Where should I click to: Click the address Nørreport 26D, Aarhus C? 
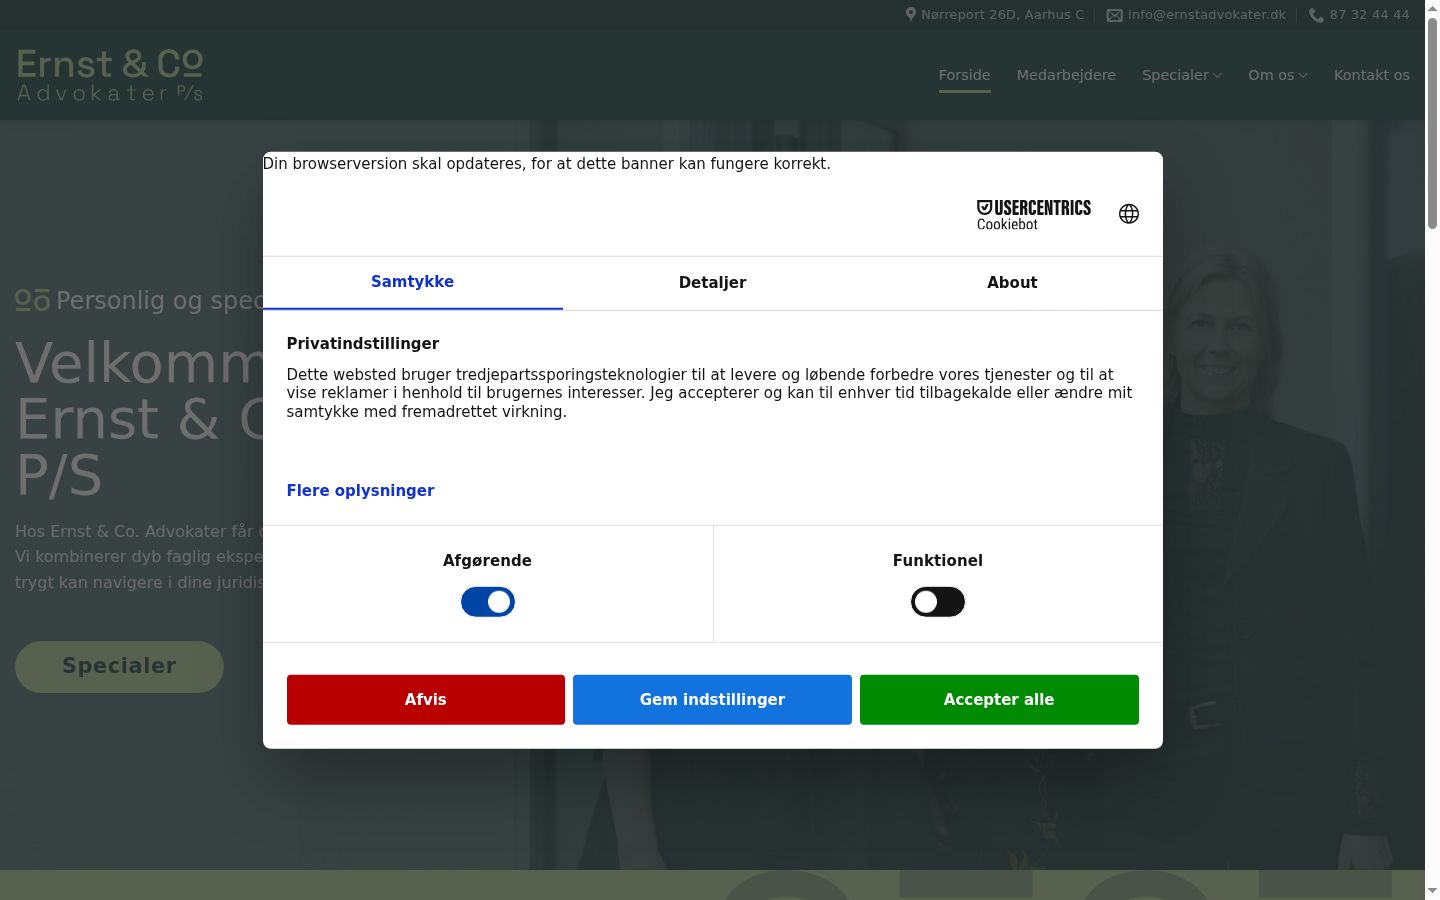click(1002, 15)
